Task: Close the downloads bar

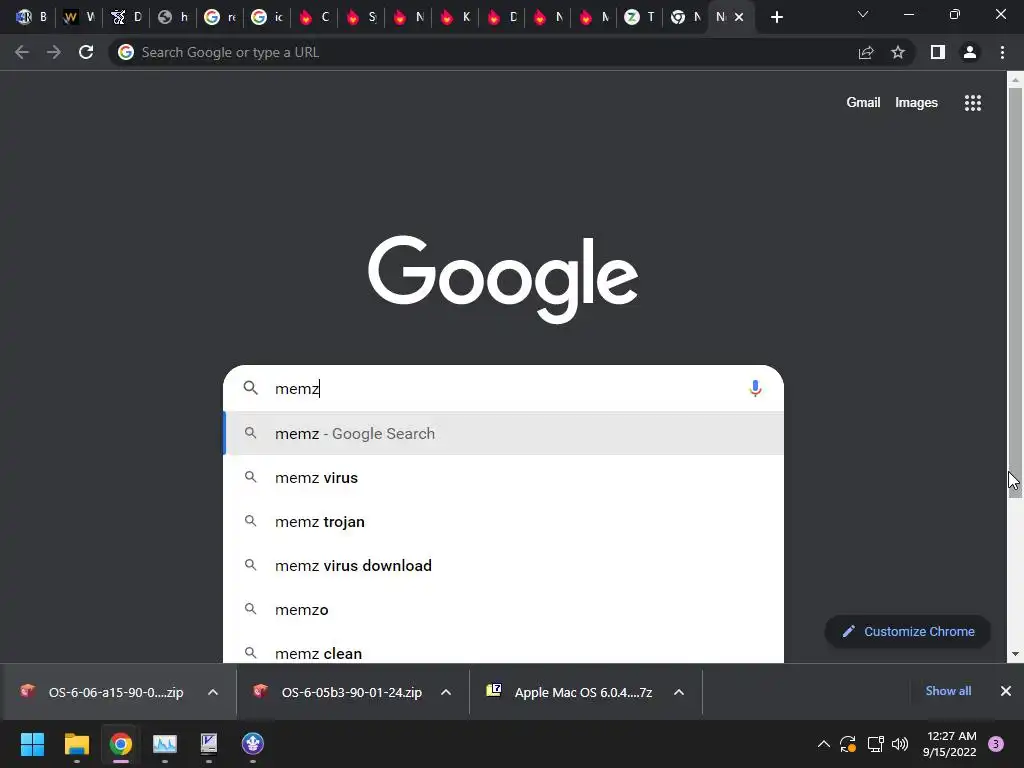Action: pos(1006,691)
